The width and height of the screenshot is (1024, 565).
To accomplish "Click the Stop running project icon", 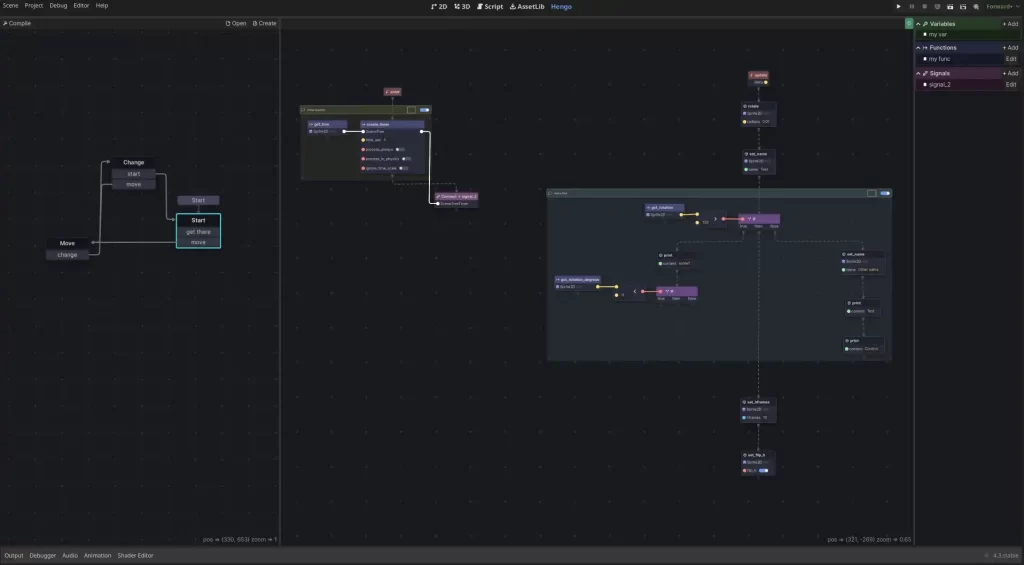I will 924,6.
